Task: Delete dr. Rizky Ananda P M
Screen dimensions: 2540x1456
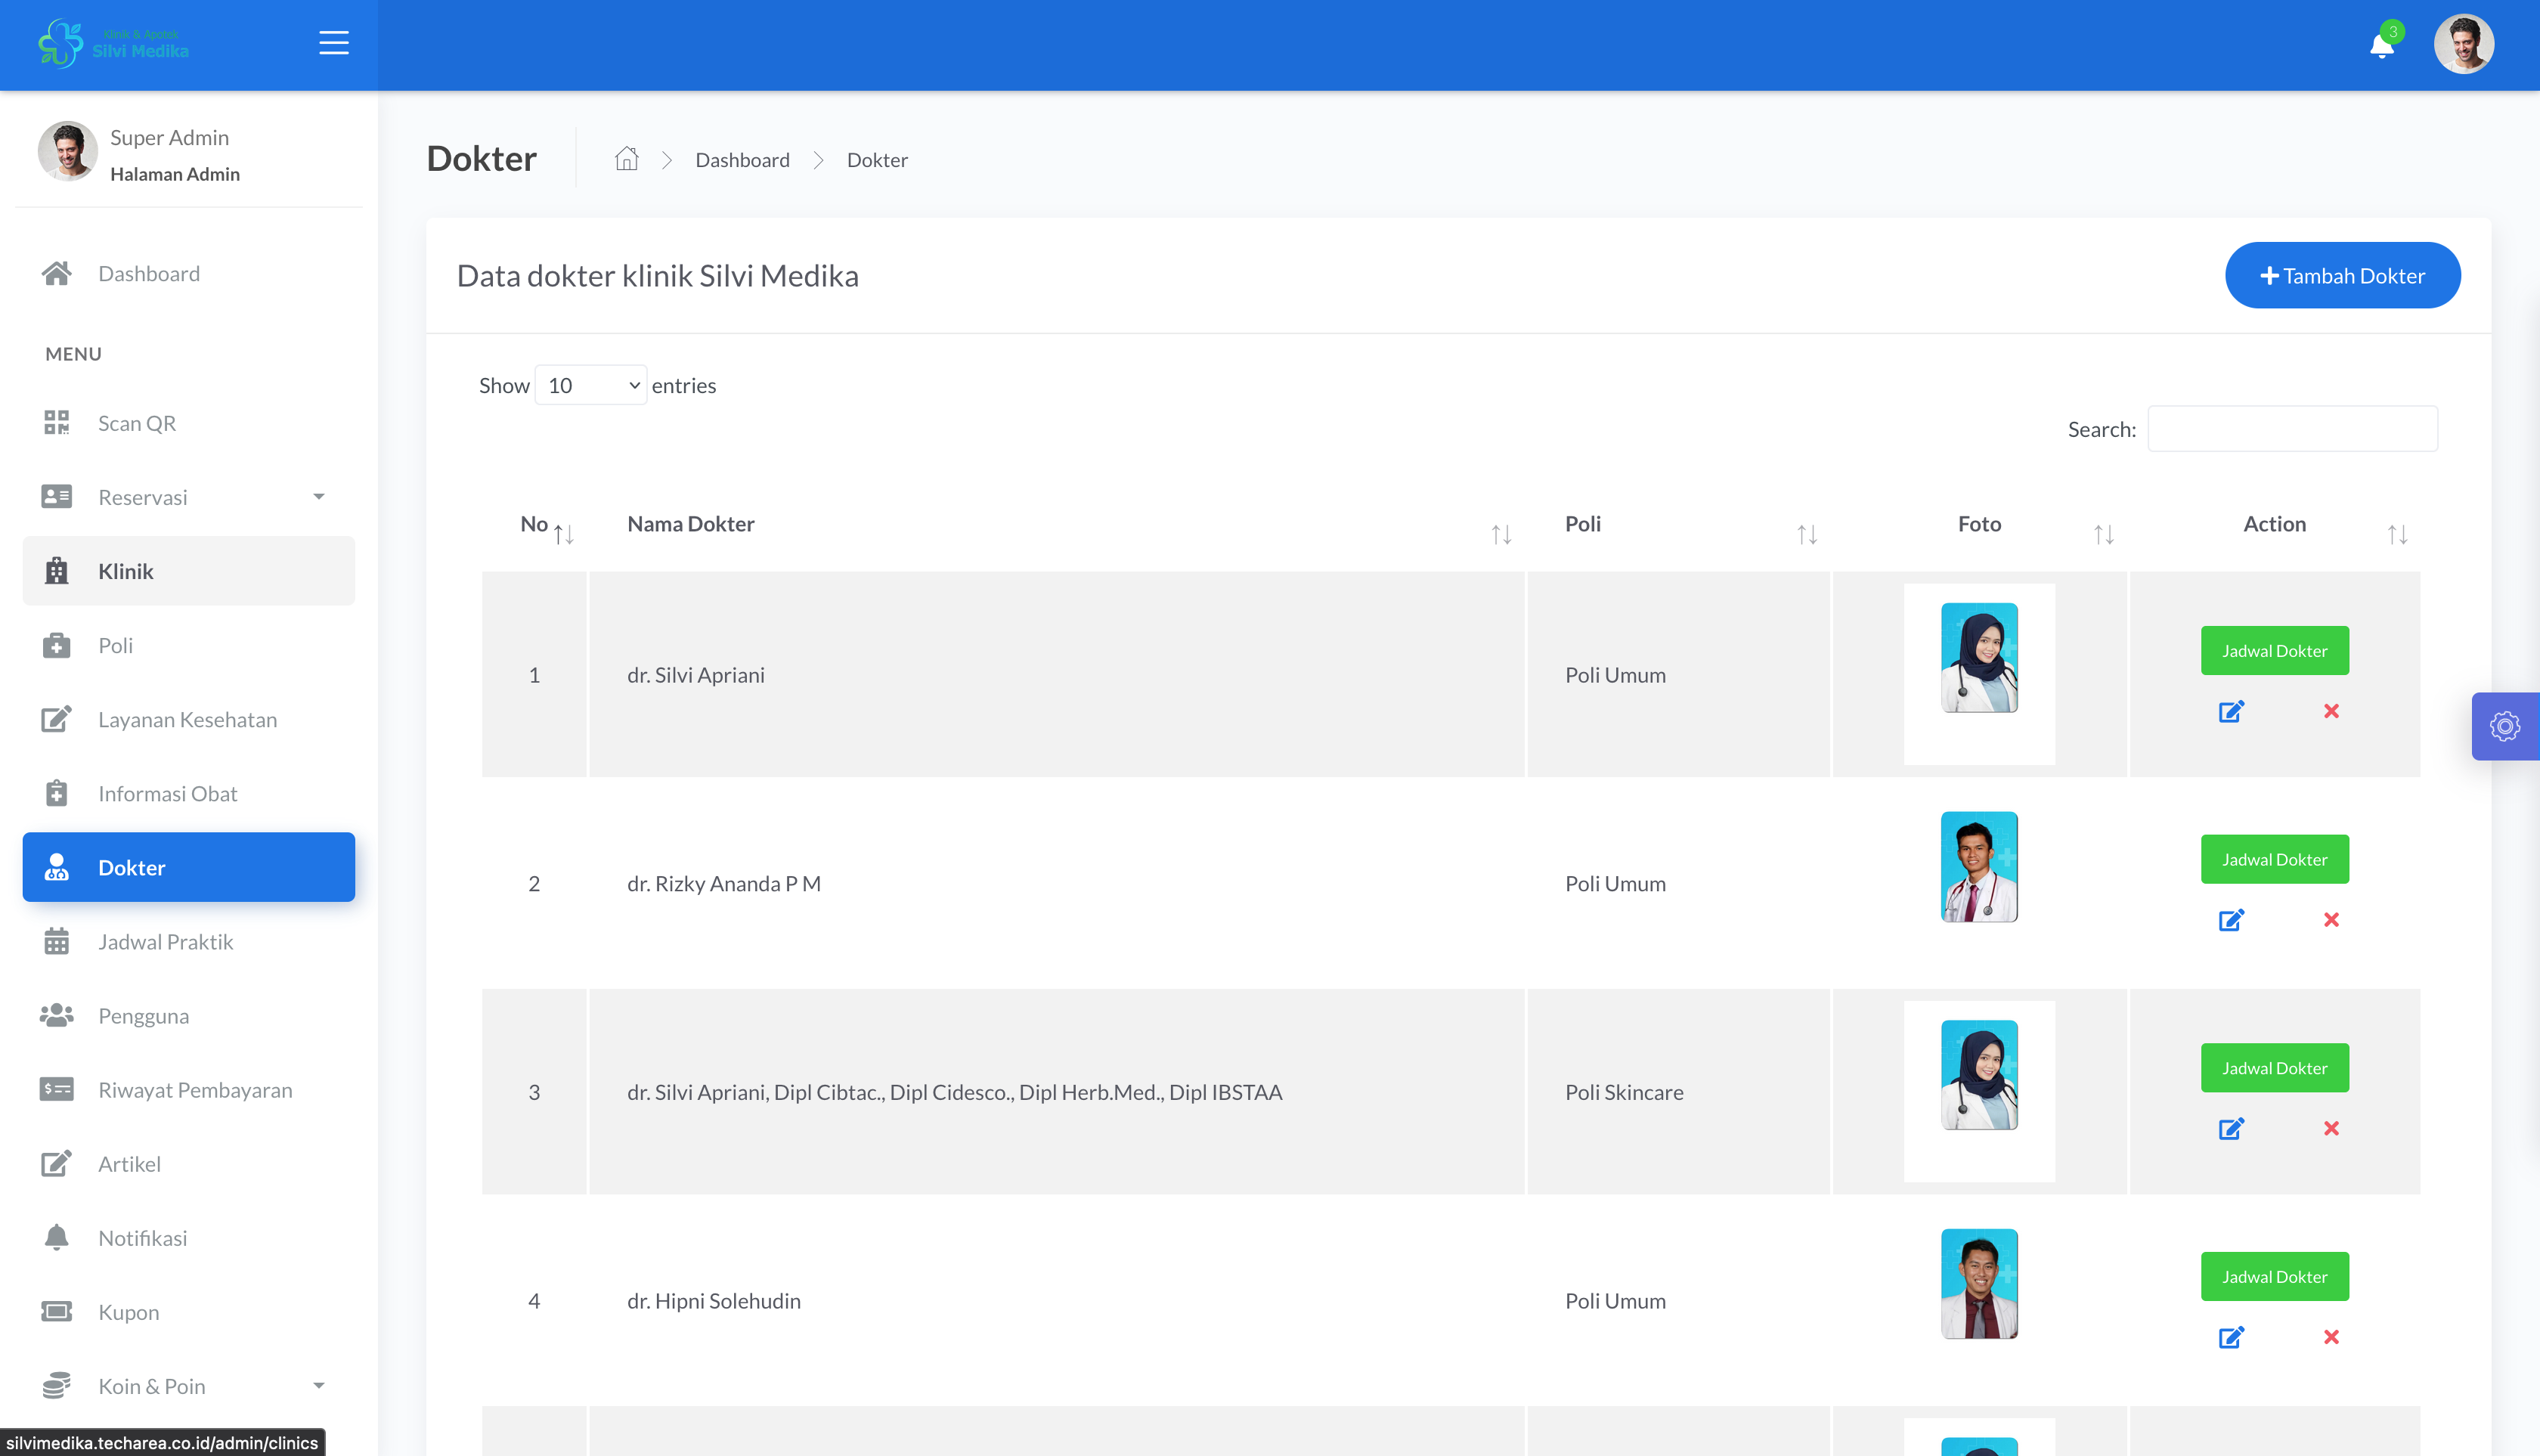Action: (x=2331, y=920)
